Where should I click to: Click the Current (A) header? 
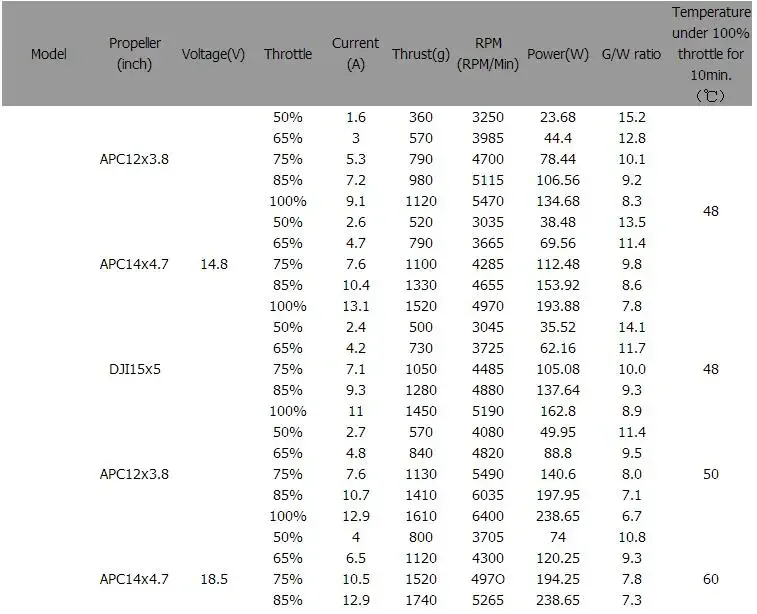(x=355, y=54)
